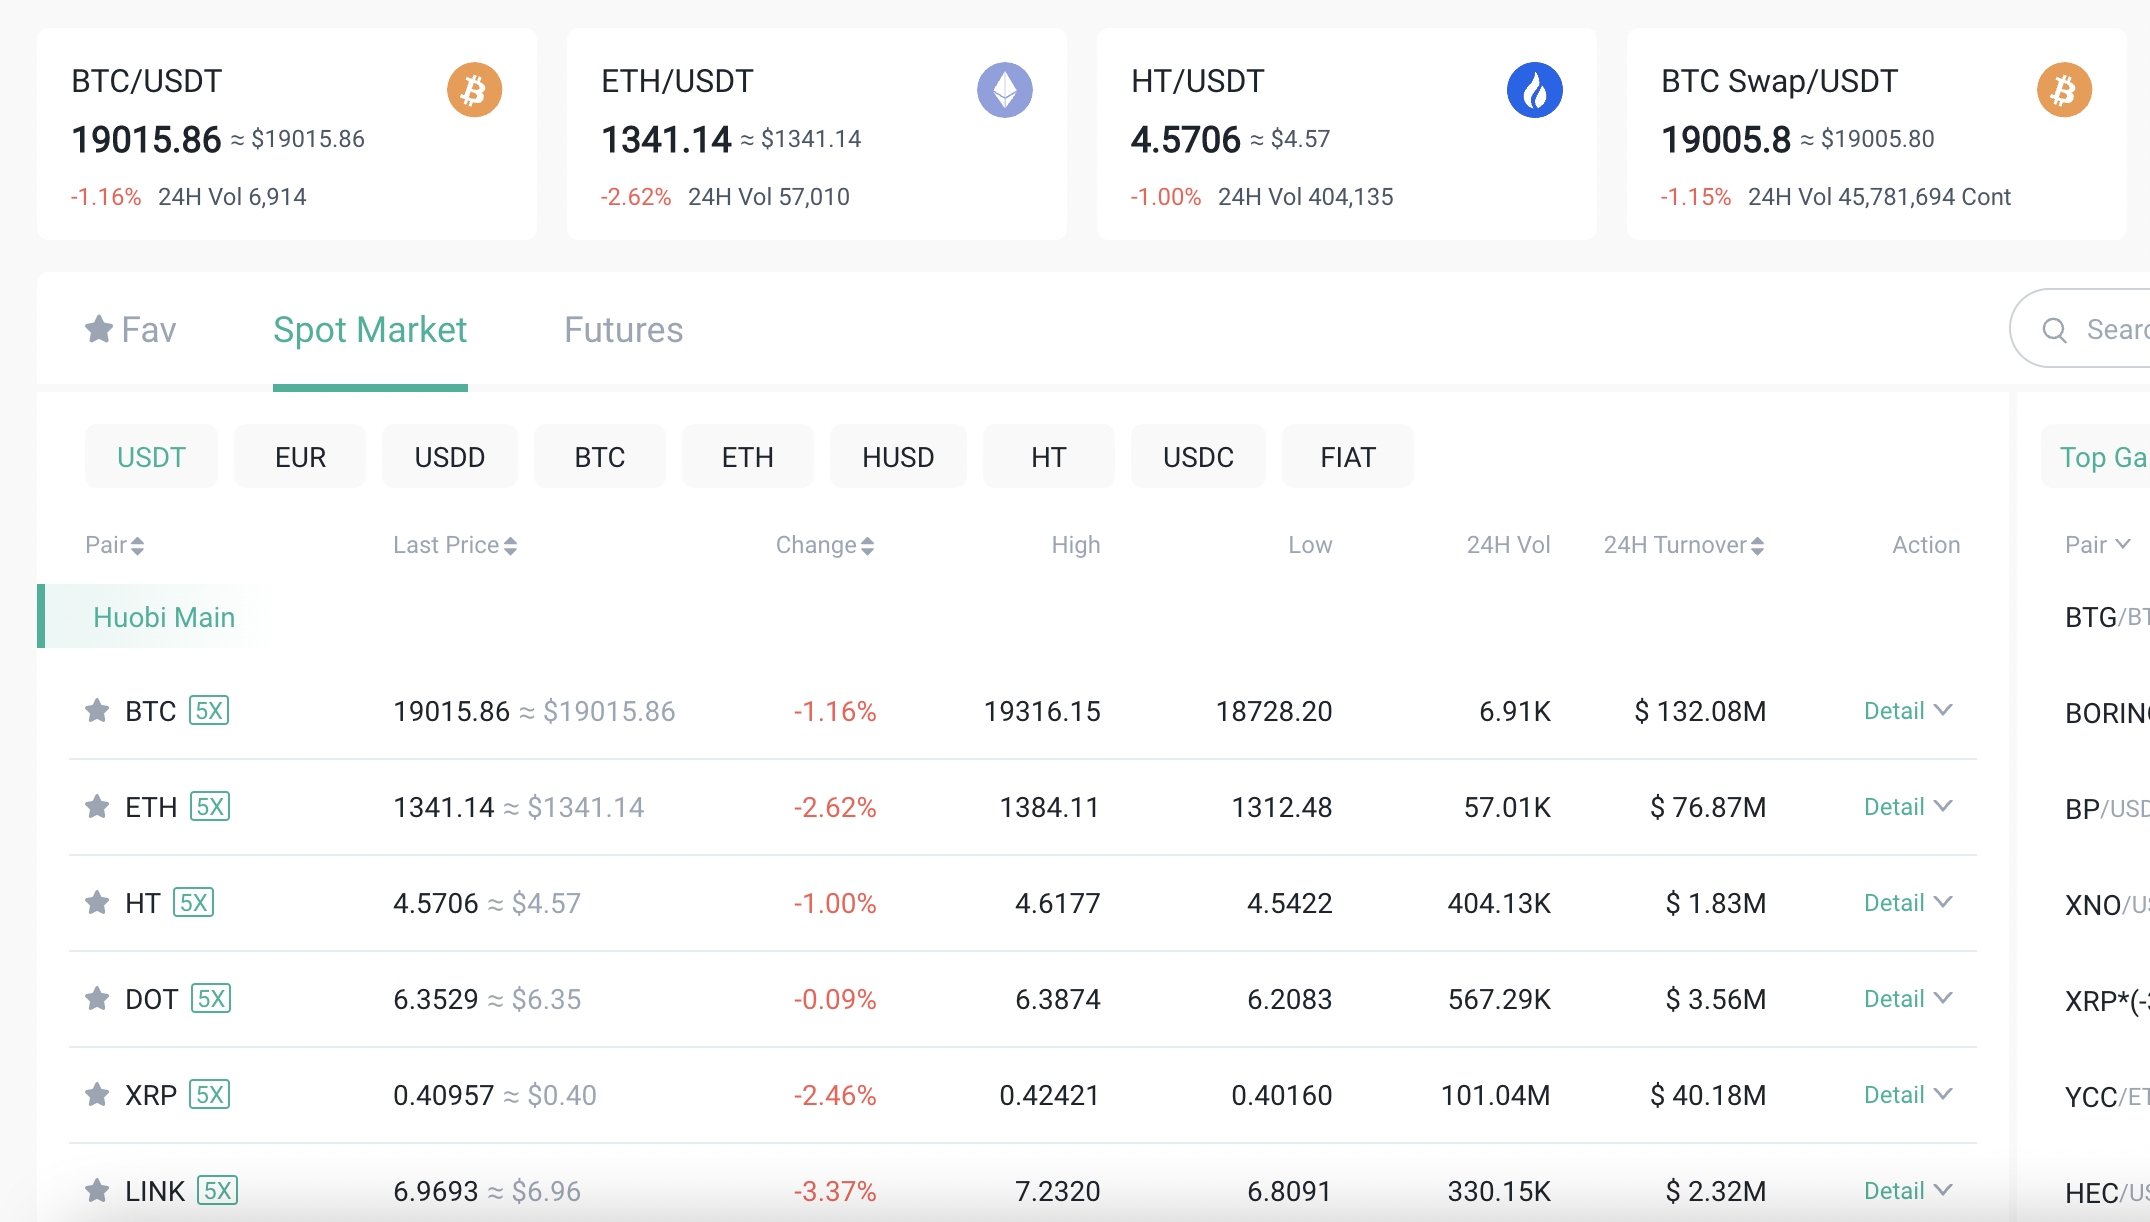The width and height of the screenshot is (2150, 1222).
Task: Open the HT/USDT ticker card
Action: click(1347, 134)
